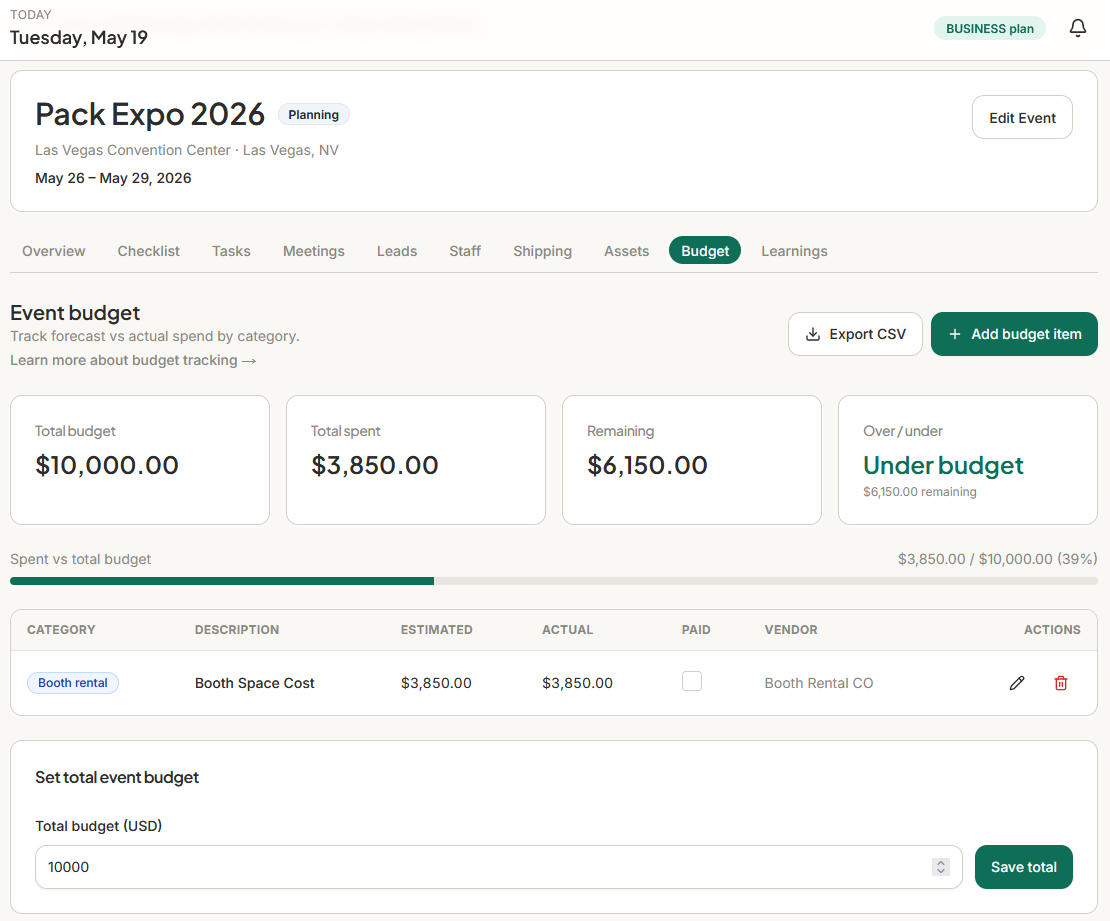Click the Pack Expo 2026 title

coord(150,114)
